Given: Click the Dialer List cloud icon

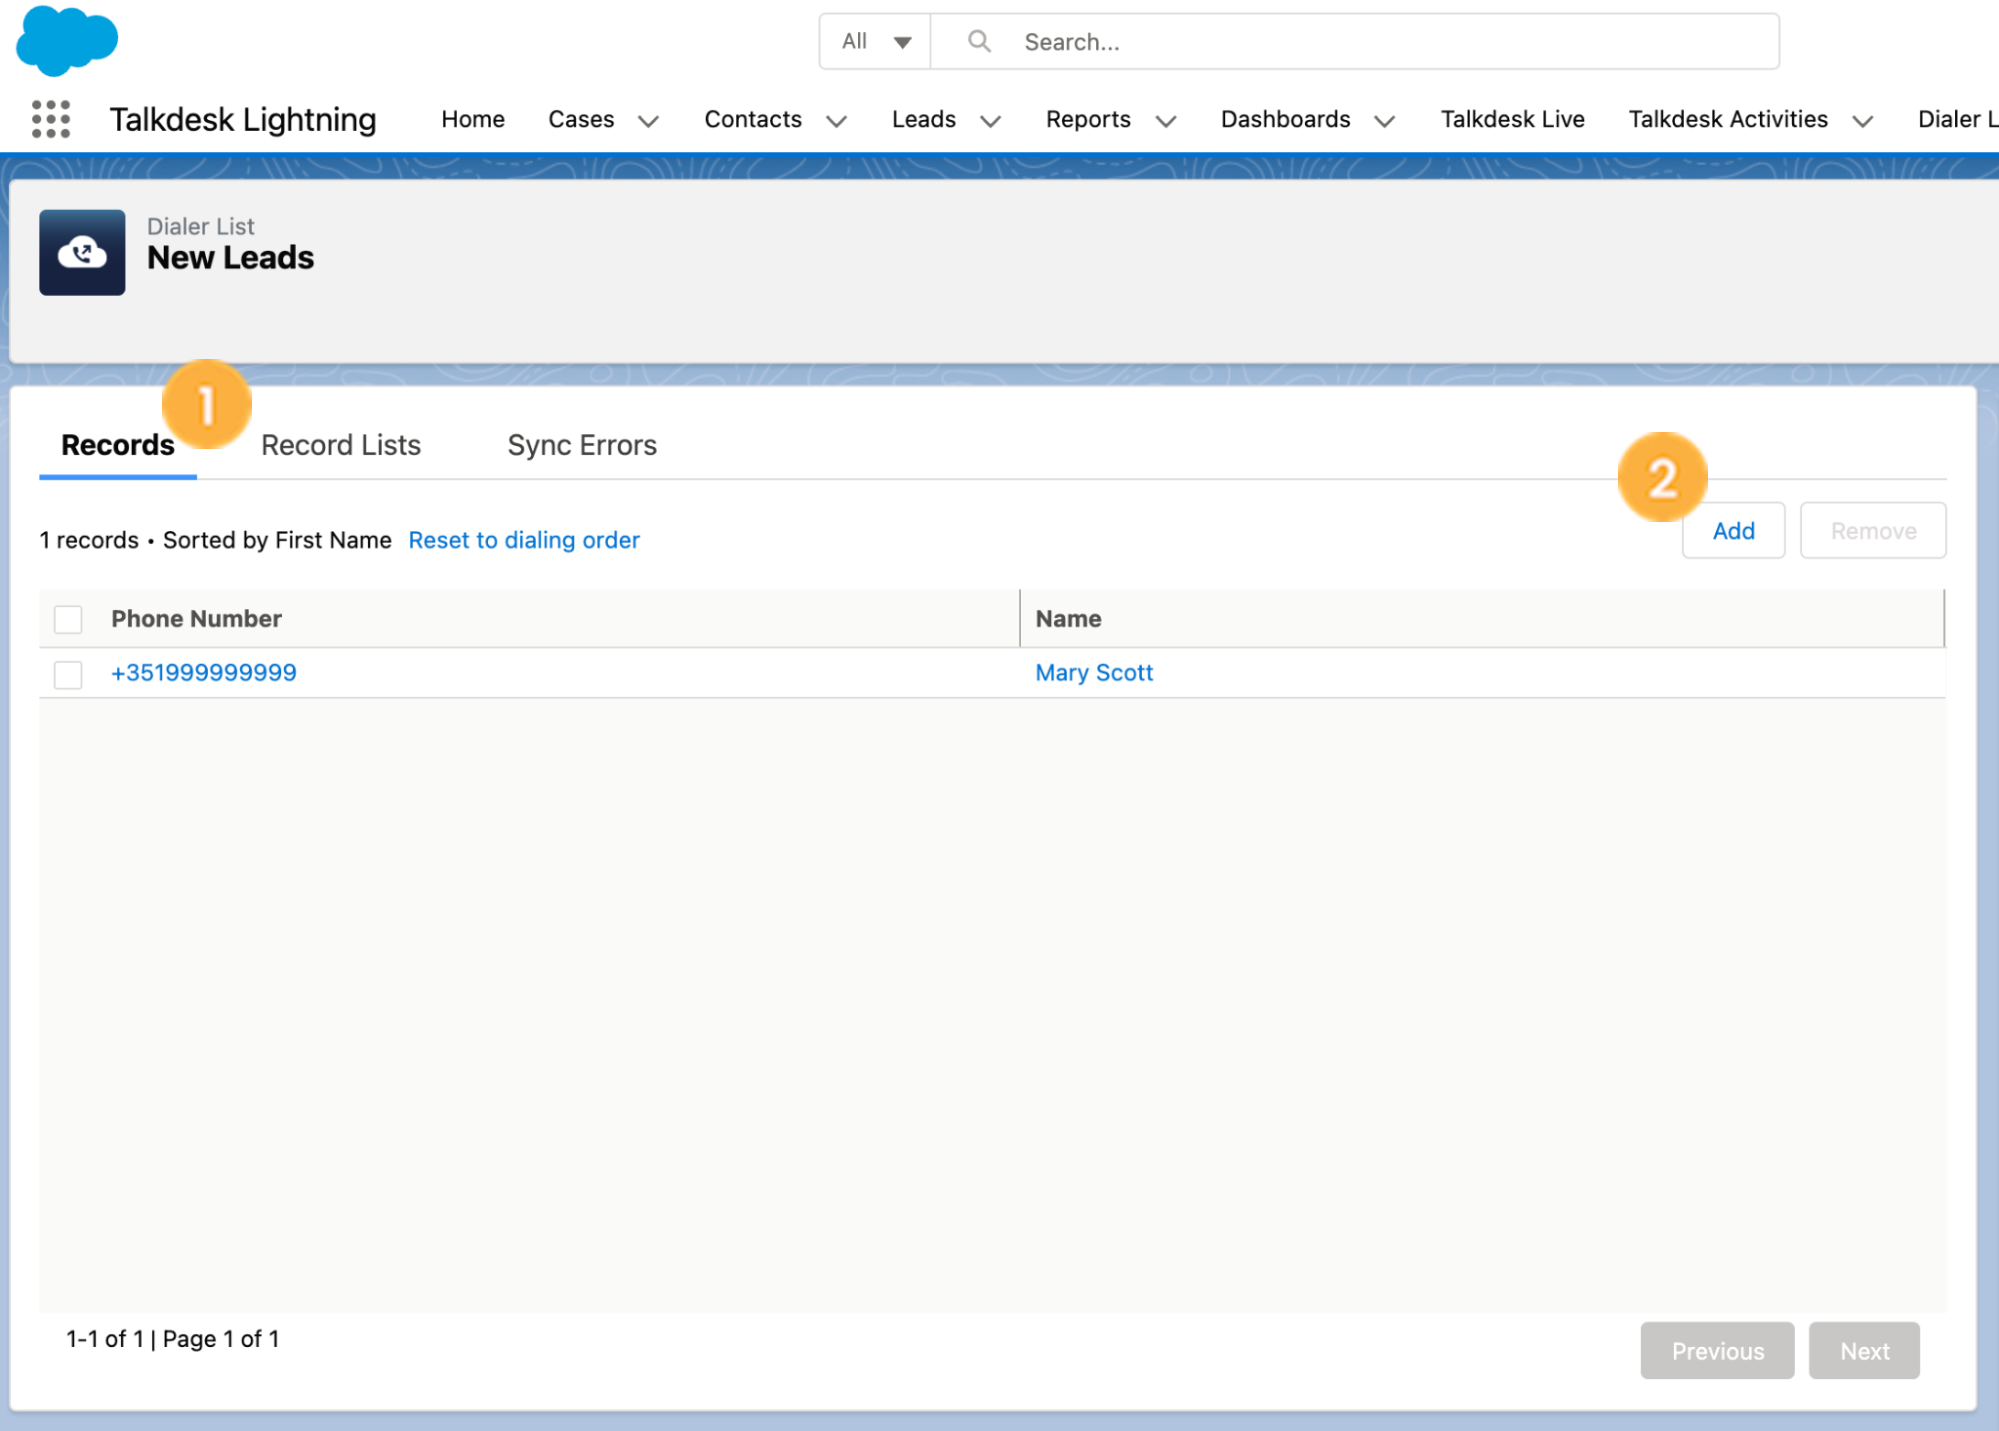Looking at the screenshot, I should tap(82, 253).
